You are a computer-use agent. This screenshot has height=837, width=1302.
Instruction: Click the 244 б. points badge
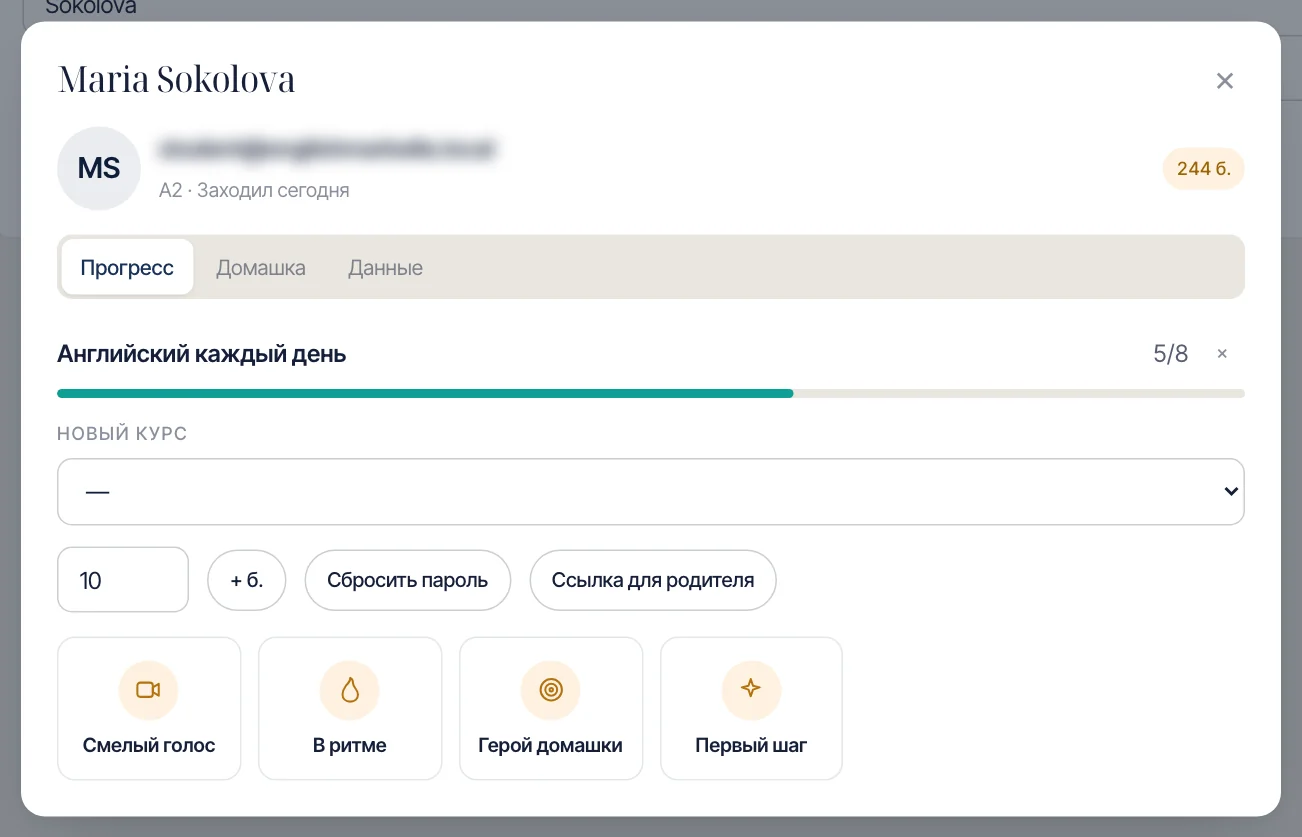tap(1204, 169)
